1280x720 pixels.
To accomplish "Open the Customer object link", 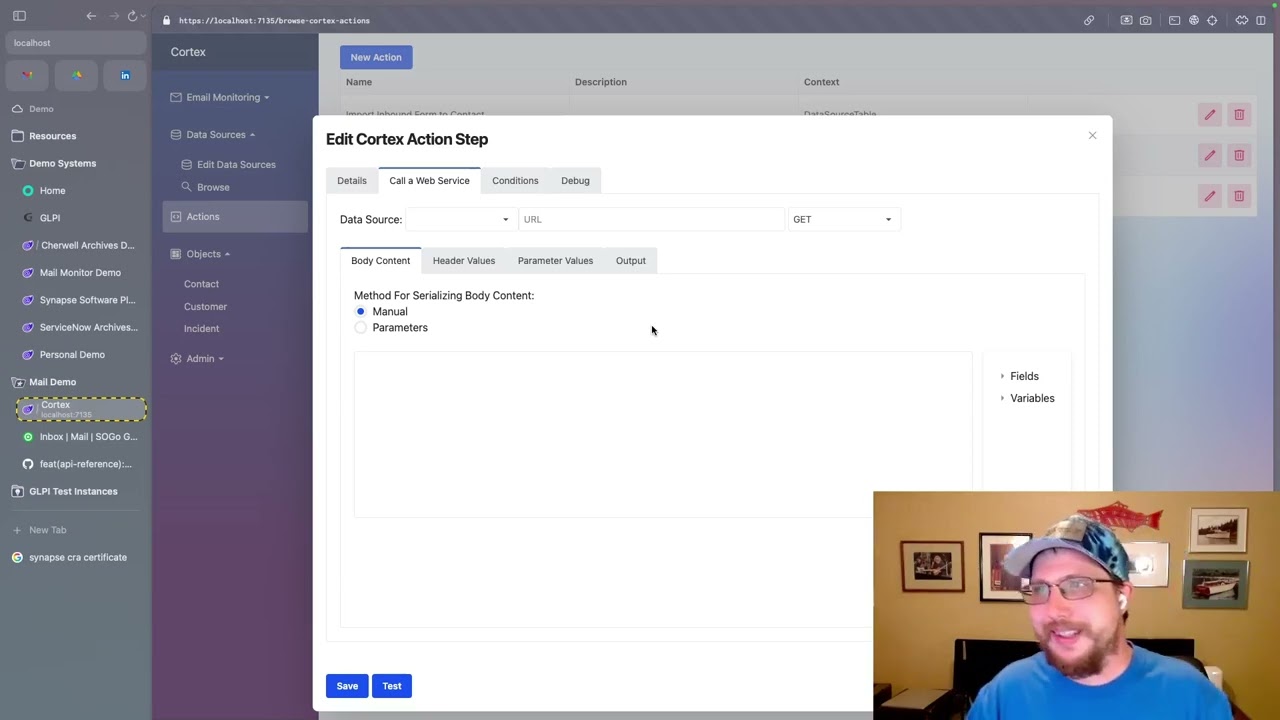I will (205, 307).
